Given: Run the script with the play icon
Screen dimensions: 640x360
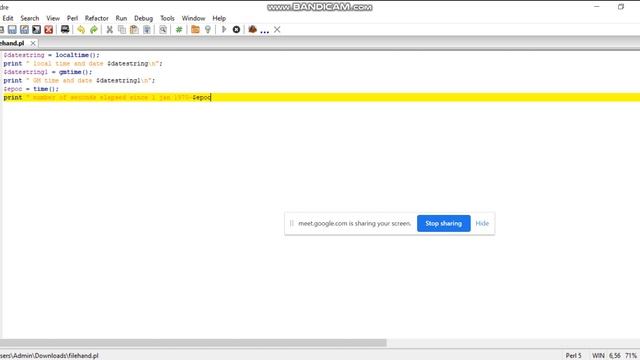Looking at the screenshot, I should 224,29.
